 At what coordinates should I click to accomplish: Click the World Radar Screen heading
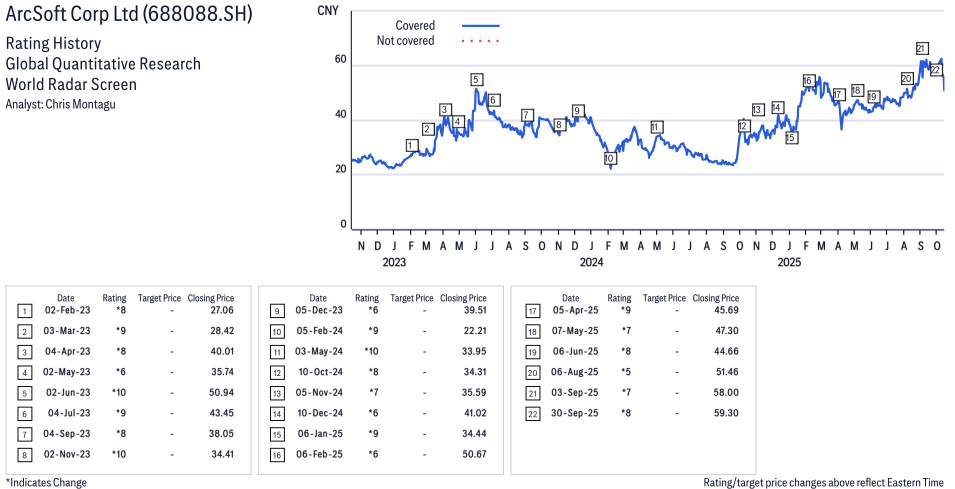pyautogui.click(x=71, y=84)
